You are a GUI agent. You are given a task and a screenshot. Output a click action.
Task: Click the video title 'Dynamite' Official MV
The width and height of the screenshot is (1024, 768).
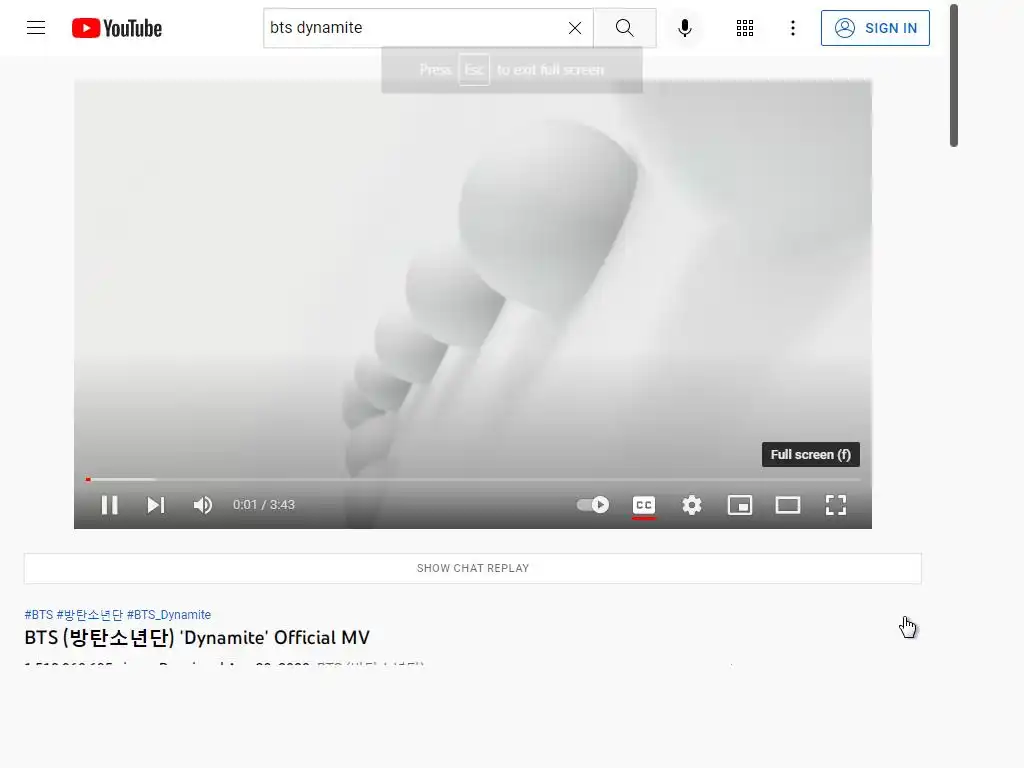(197, 637)
